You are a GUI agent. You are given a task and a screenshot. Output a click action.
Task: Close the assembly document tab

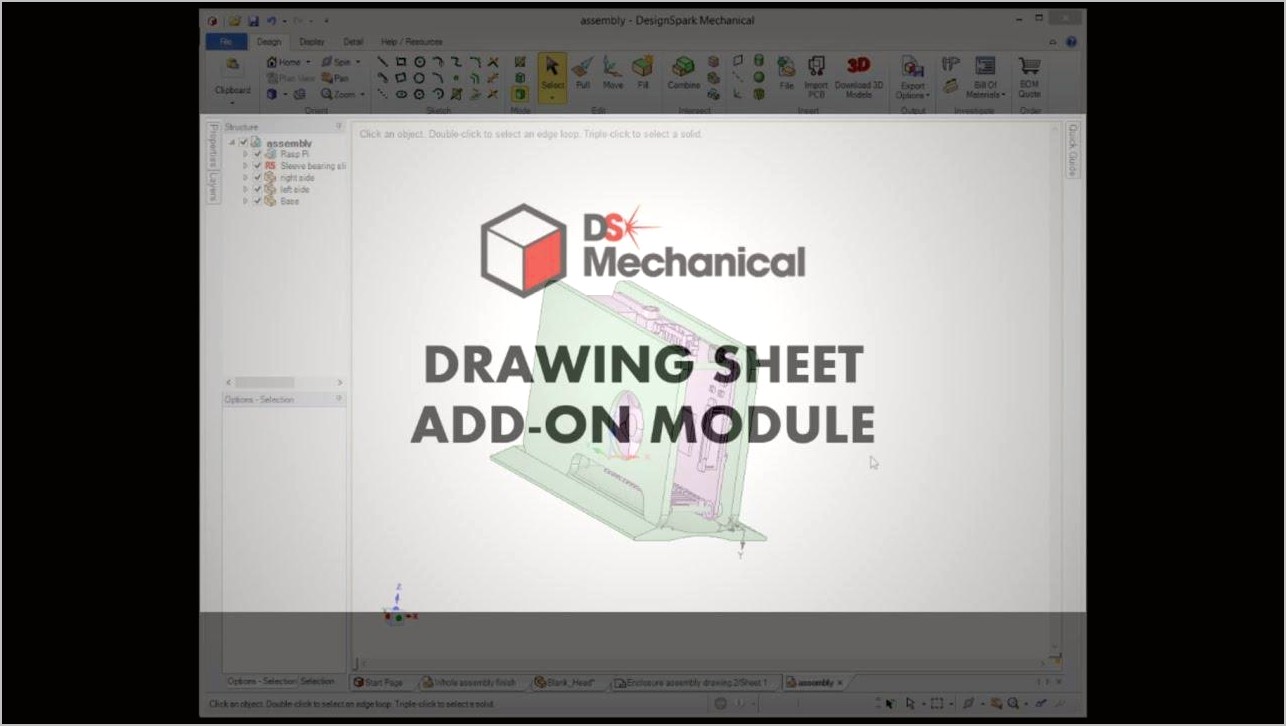840,682
